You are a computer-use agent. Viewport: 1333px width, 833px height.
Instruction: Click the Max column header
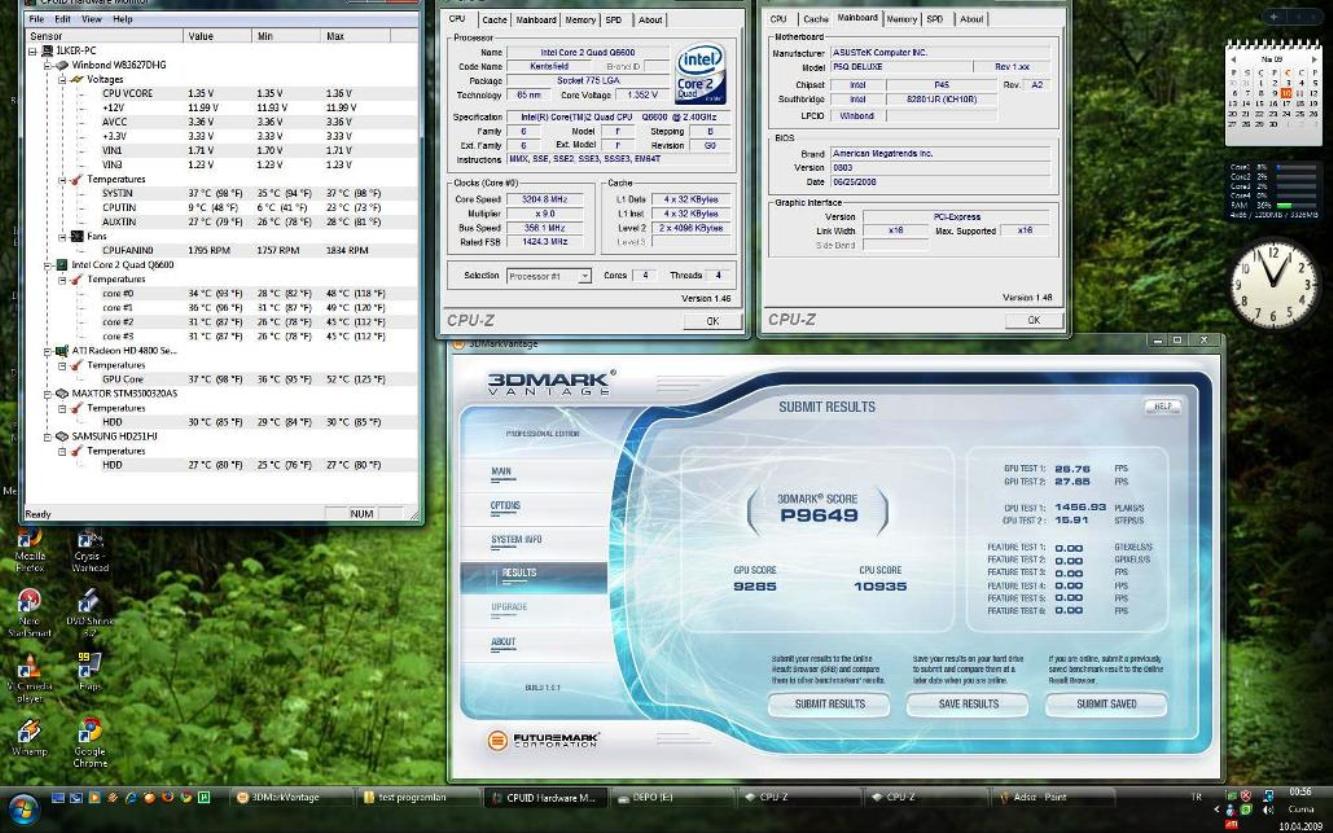pos(356,36)
